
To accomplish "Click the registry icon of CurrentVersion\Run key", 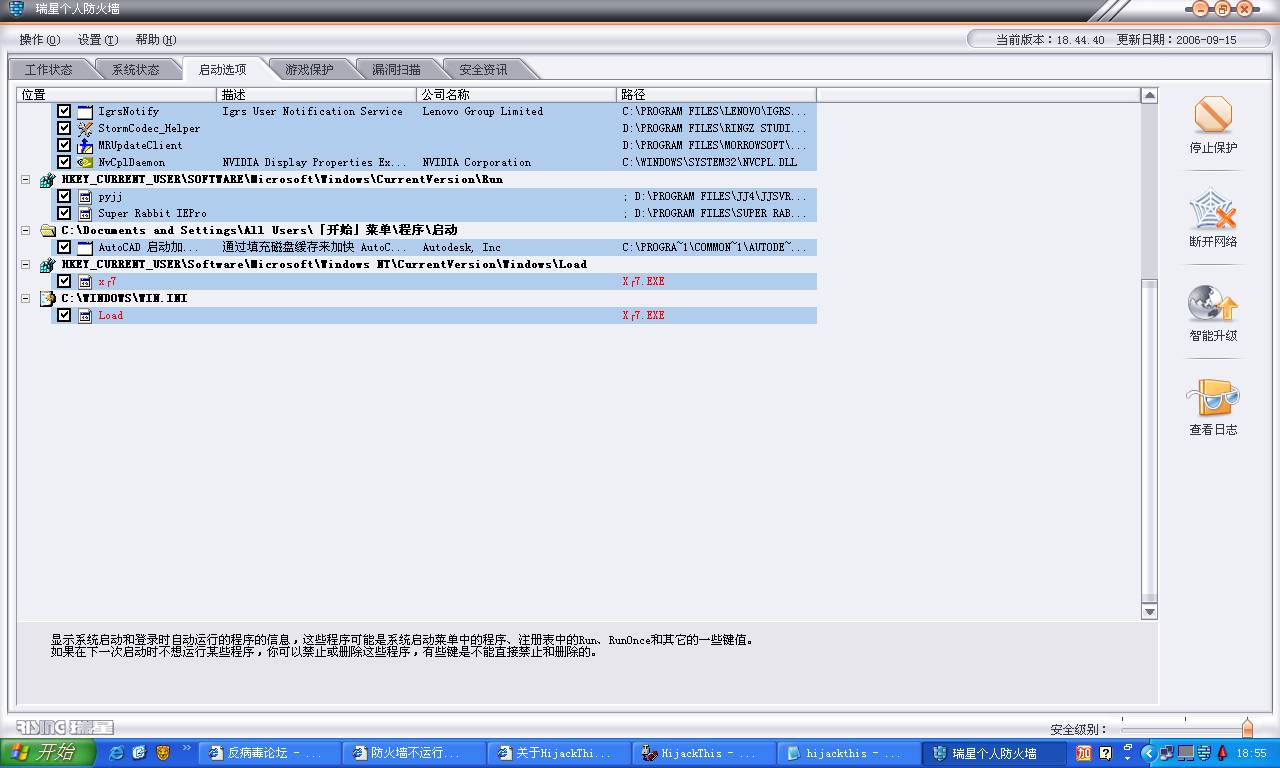I will point(47,180).
